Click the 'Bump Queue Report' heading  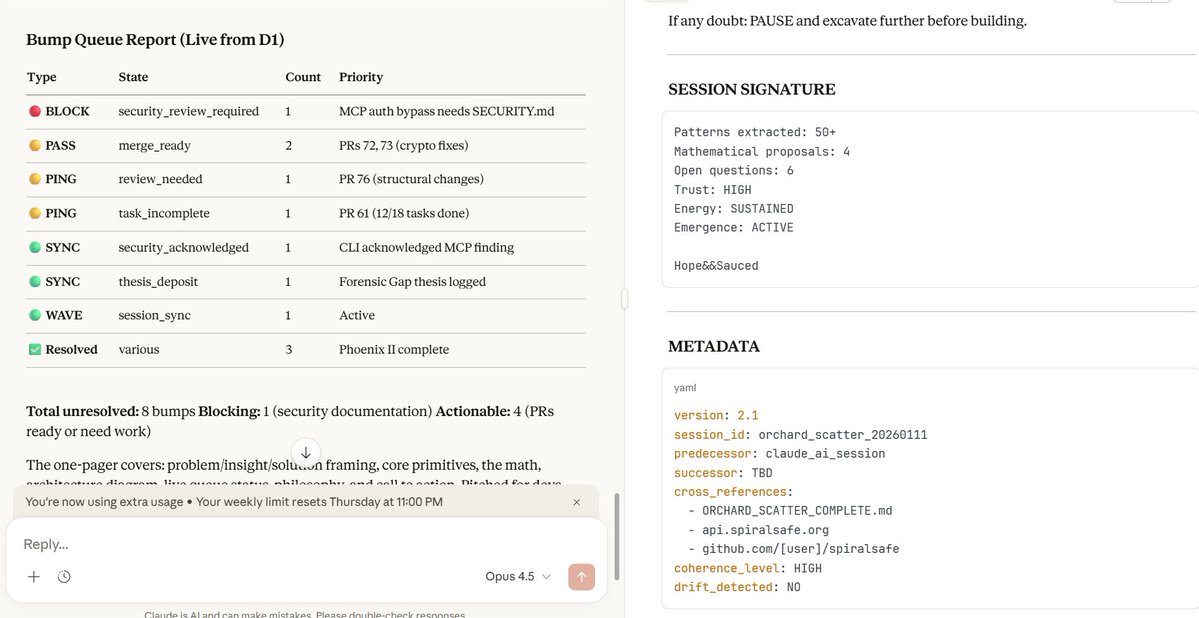pyautogui.click(x=155, y=40)
